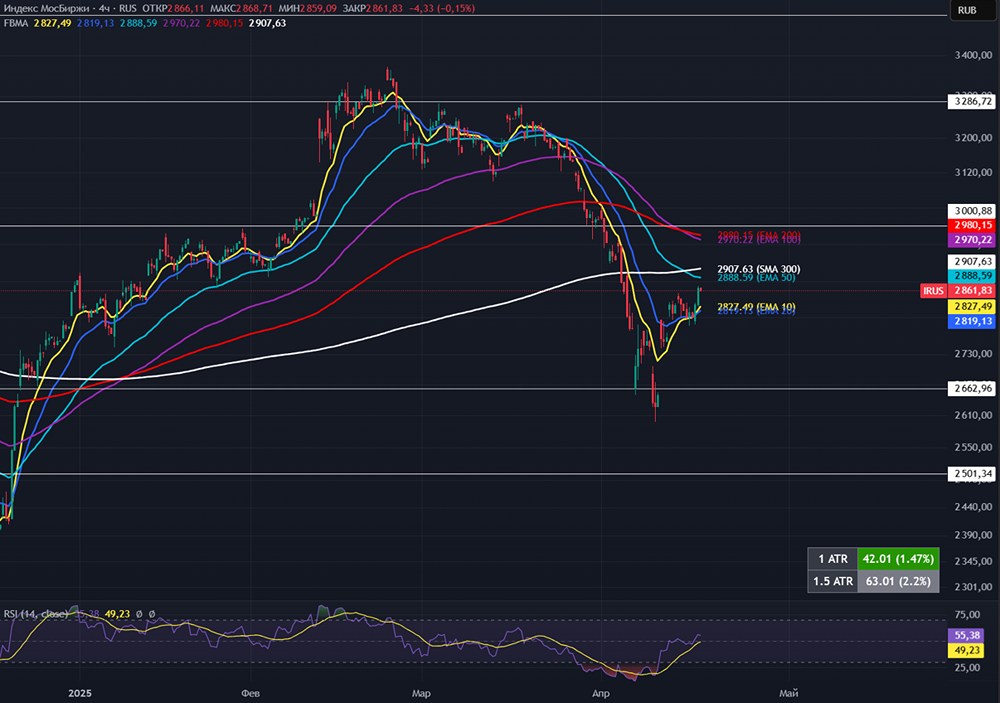Click cyan 2888,59 value in FBMA legend
The image size is (1000, 703).
[x=138, y=23]
